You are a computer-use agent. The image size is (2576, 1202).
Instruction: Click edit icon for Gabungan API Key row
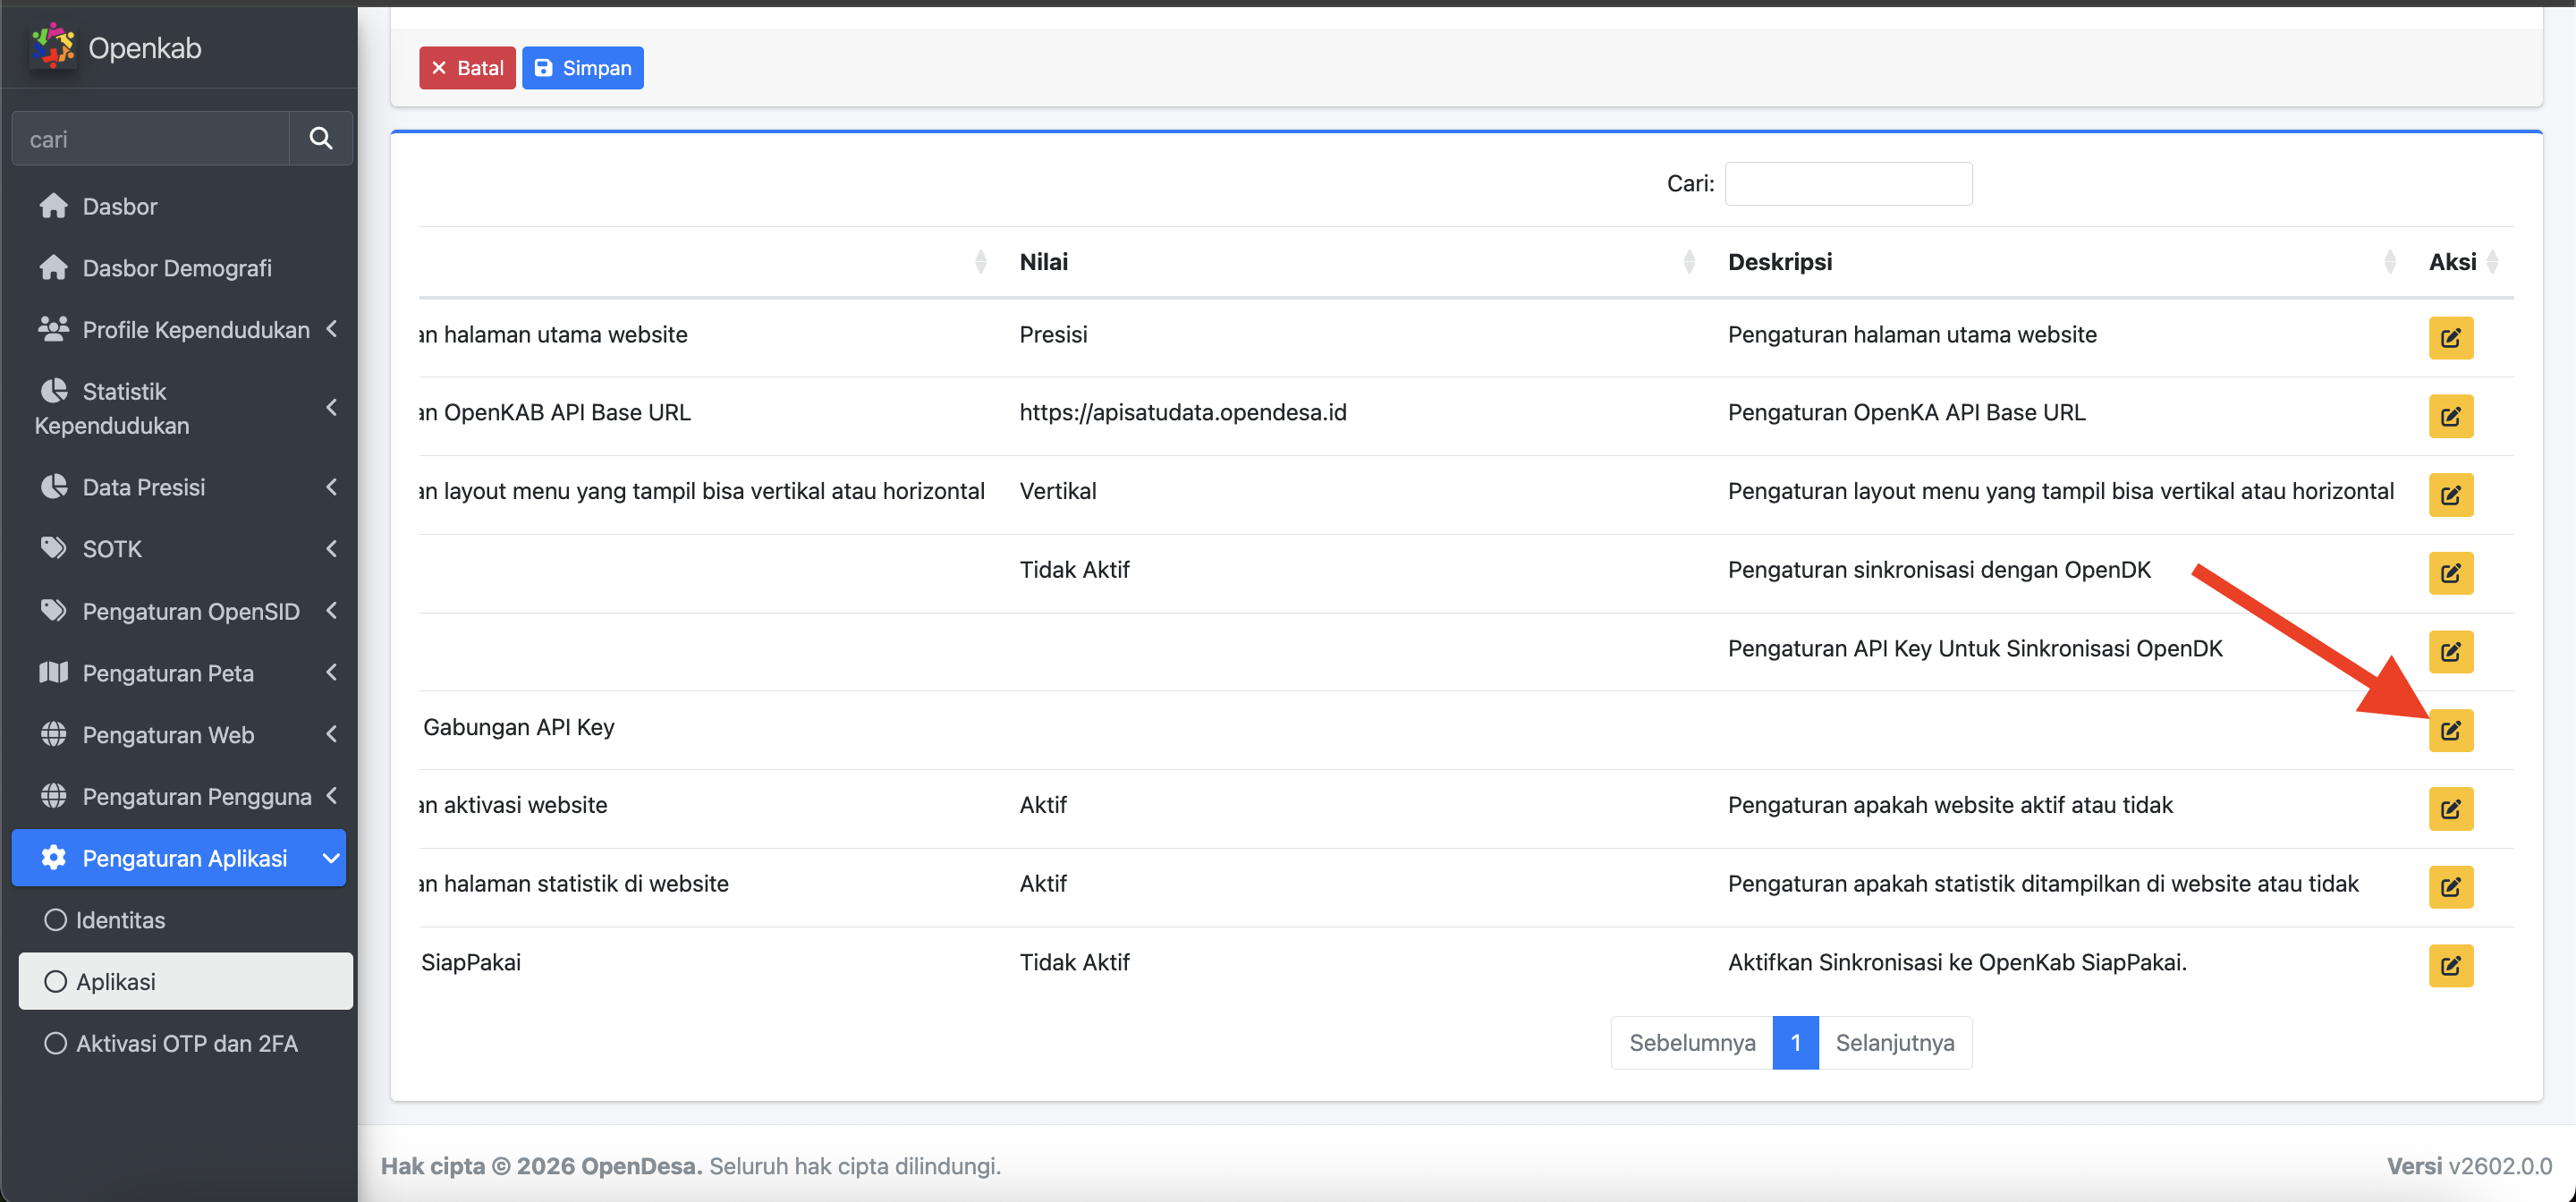pos(2450,730)
